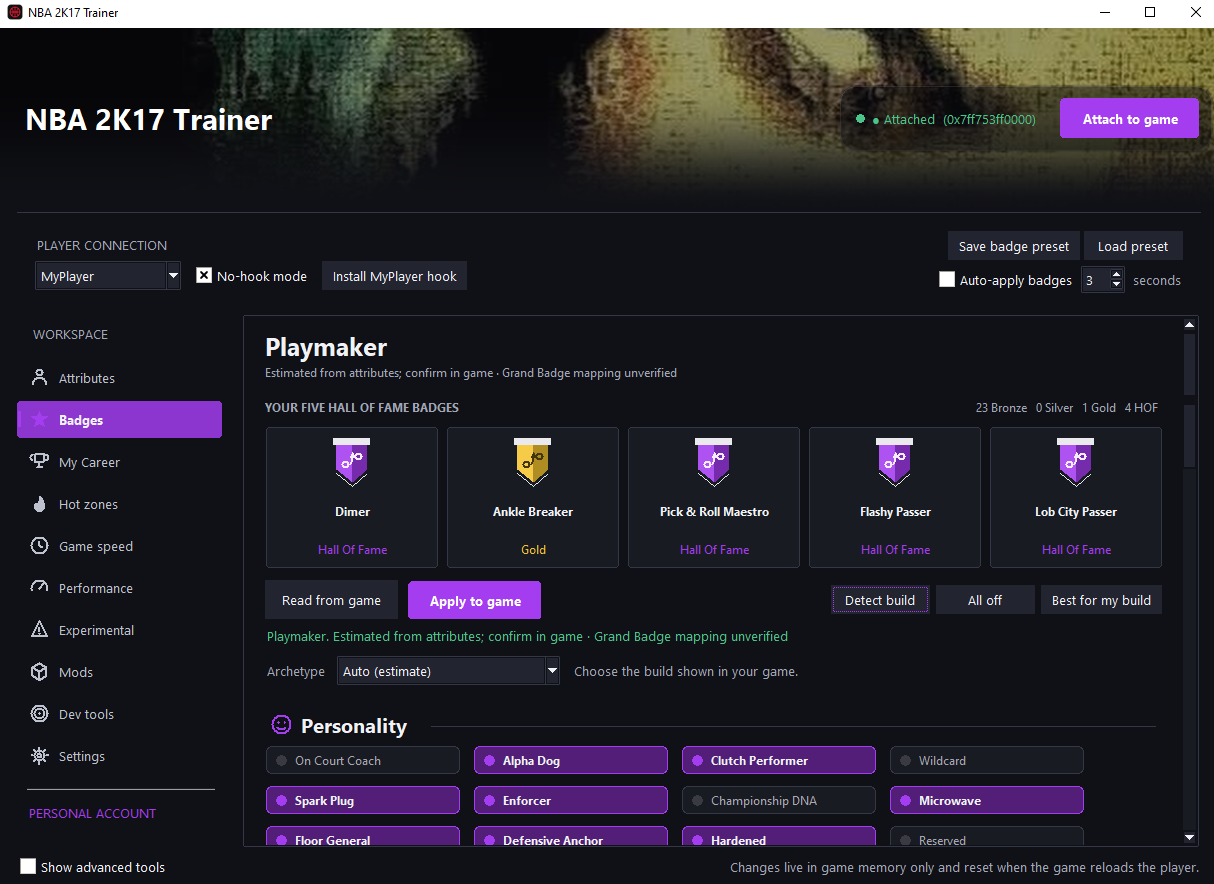Click the badge count summary '23 Bronze'
1214x884 pixels.
pos(1001,408)
